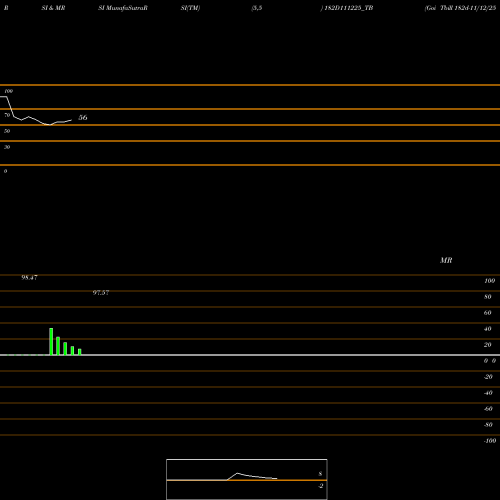Click the MR scale label 80
Screen dimensions: 500x500
[x=488, y=297]
